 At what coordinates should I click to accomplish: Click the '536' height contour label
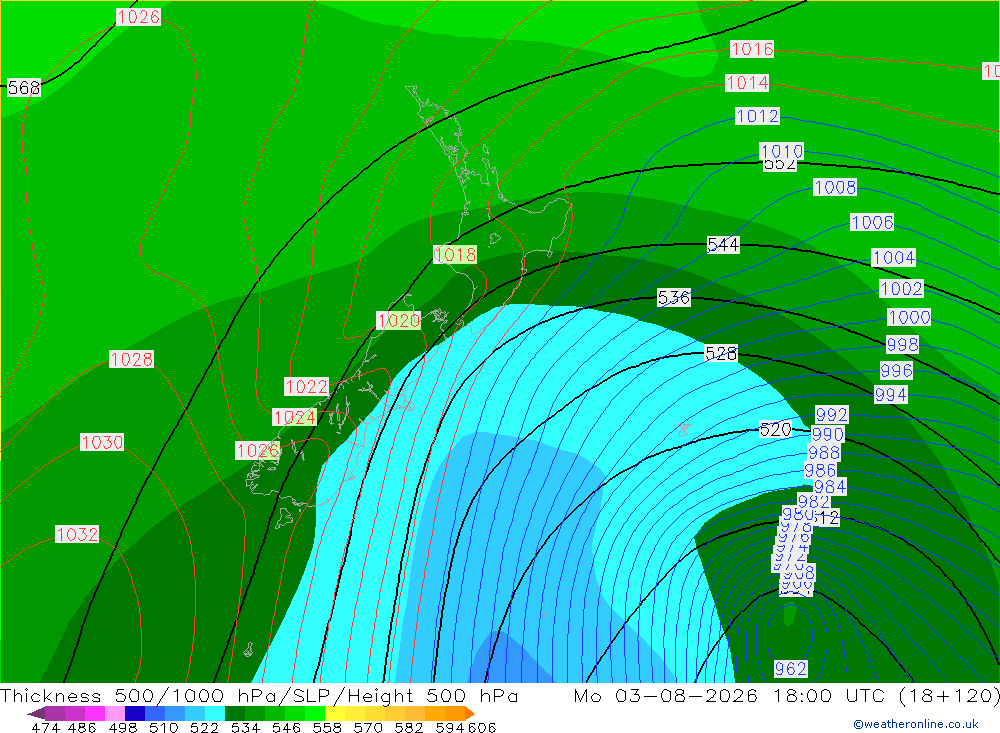674,297
